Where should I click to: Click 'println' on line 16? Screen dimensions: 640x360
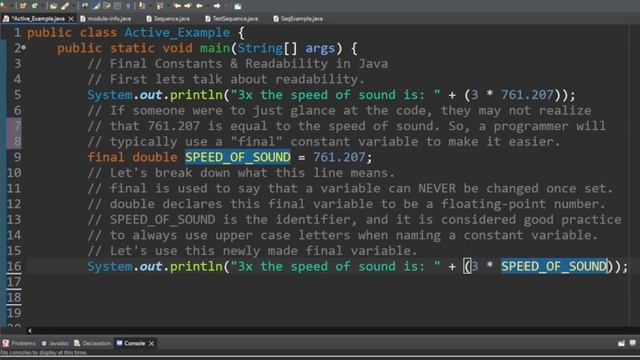(196, 267)
